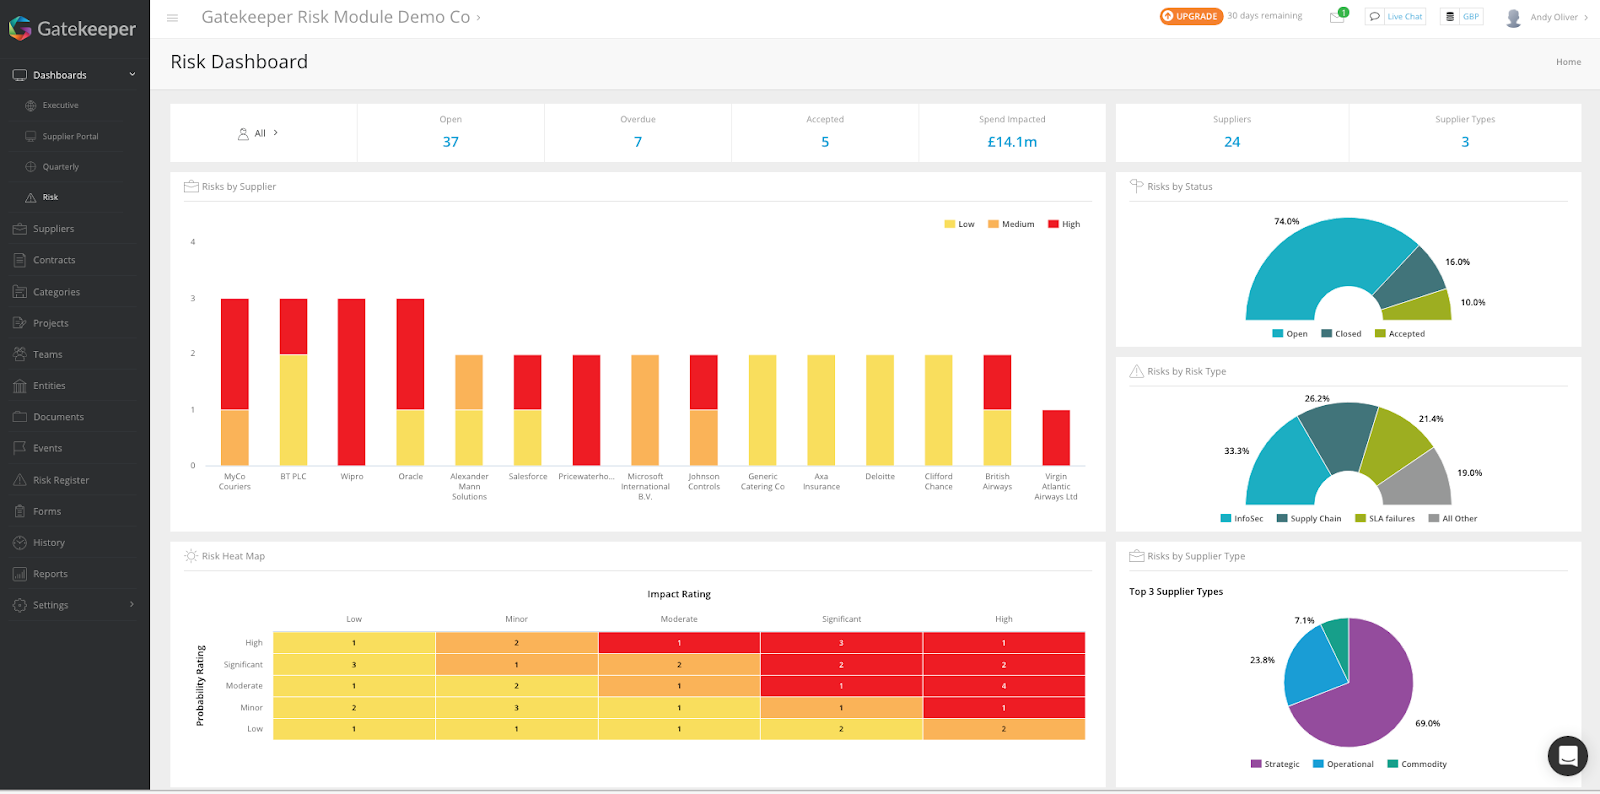Open the Live Chat button
Image resolution: width=1600 pixels, height=794 pixels.
[x=1396, y=17]
